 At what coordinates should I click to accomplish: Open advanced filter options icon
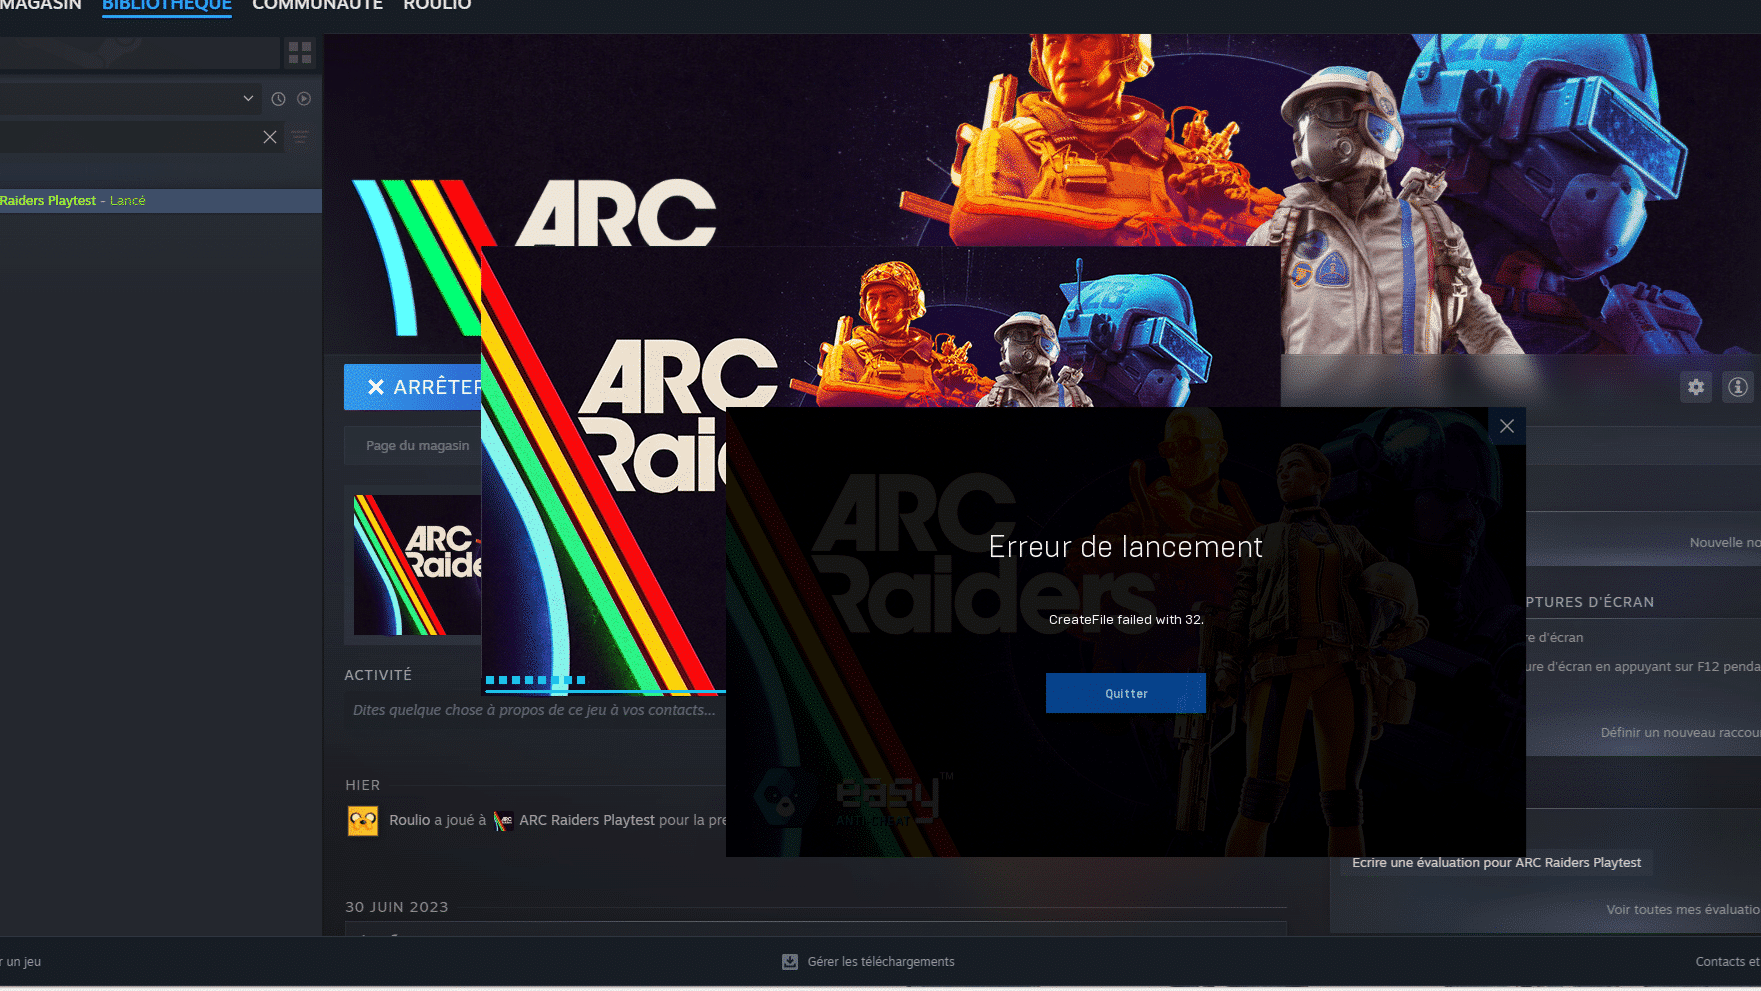300,137
